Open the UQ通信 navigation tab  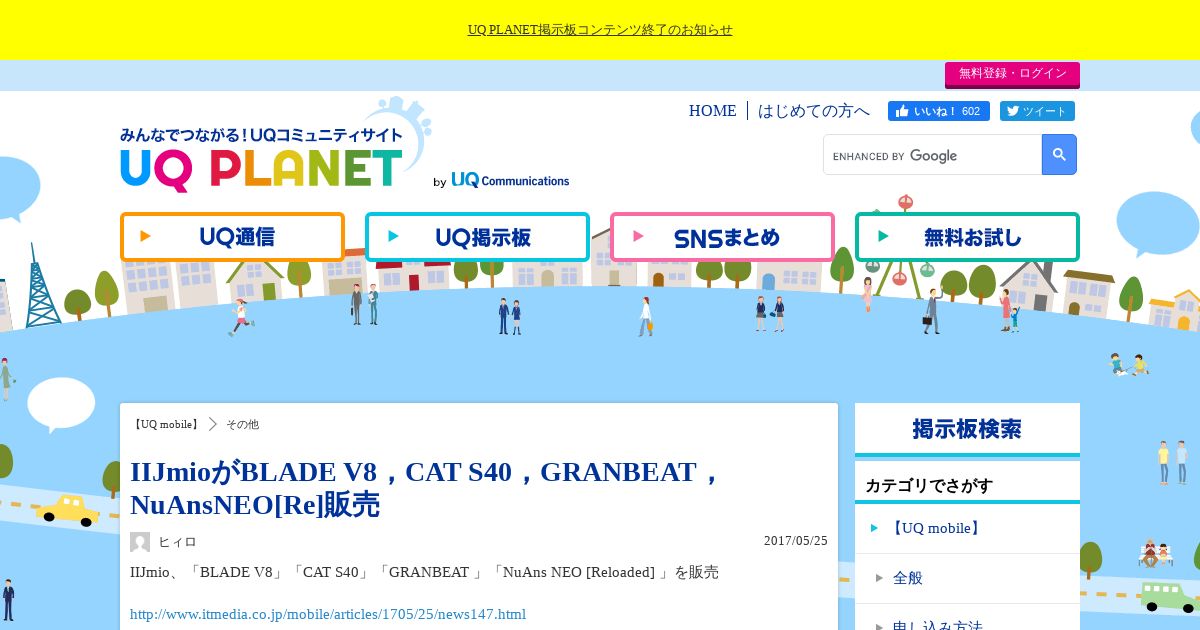pyautogui.click(x=232, y=237)
